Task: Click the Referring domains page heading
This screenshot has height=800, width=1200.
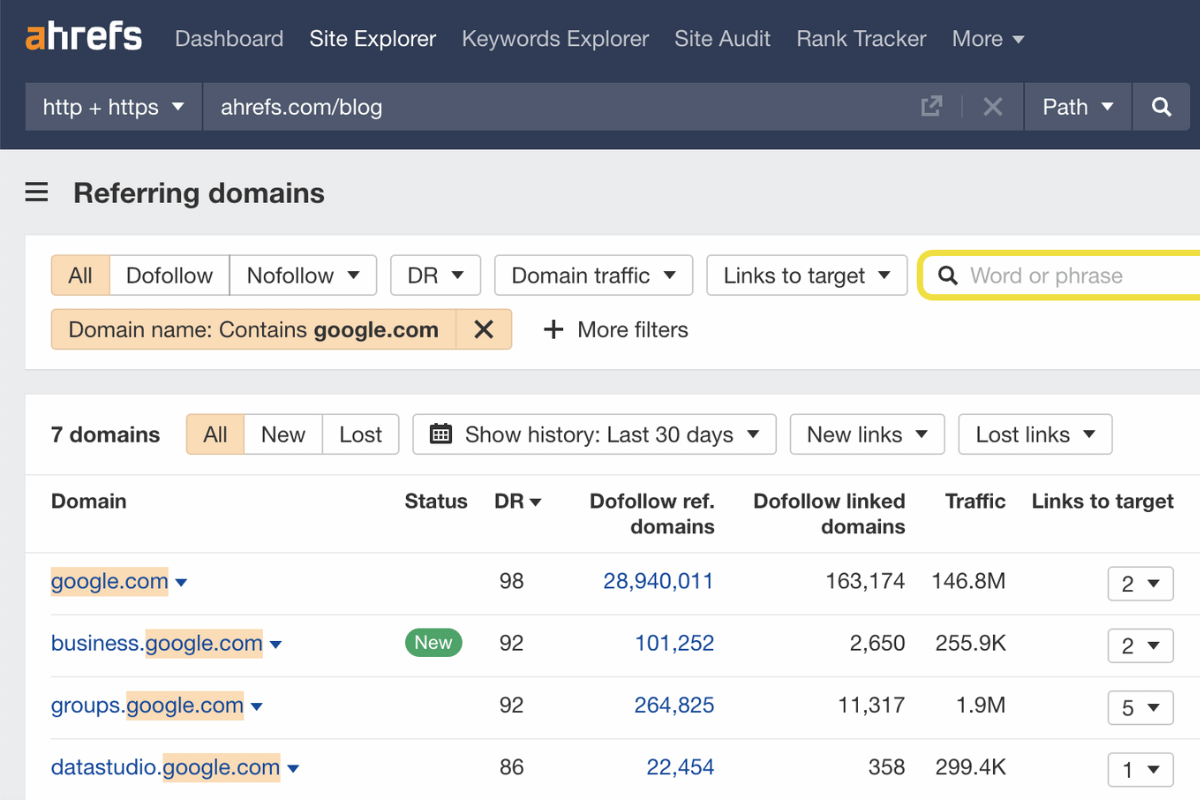Action: (x=199, y=193)
